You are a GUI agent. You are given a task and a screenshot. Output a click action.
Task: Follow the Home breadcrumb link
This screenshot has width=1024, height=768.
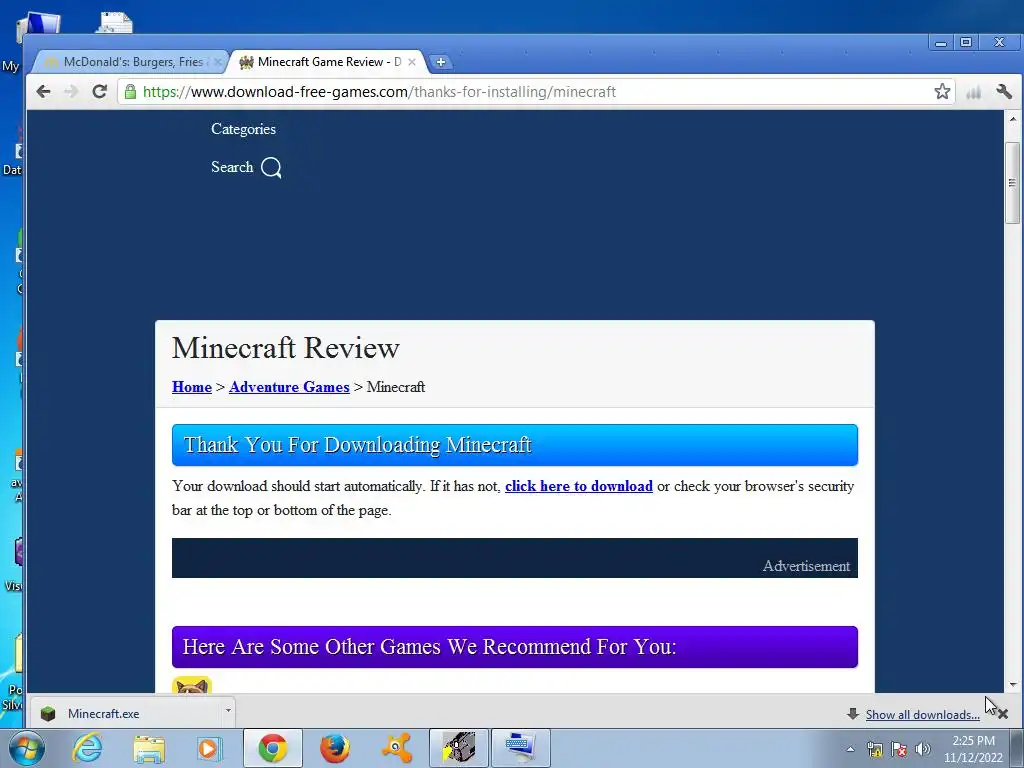point(192,387)
